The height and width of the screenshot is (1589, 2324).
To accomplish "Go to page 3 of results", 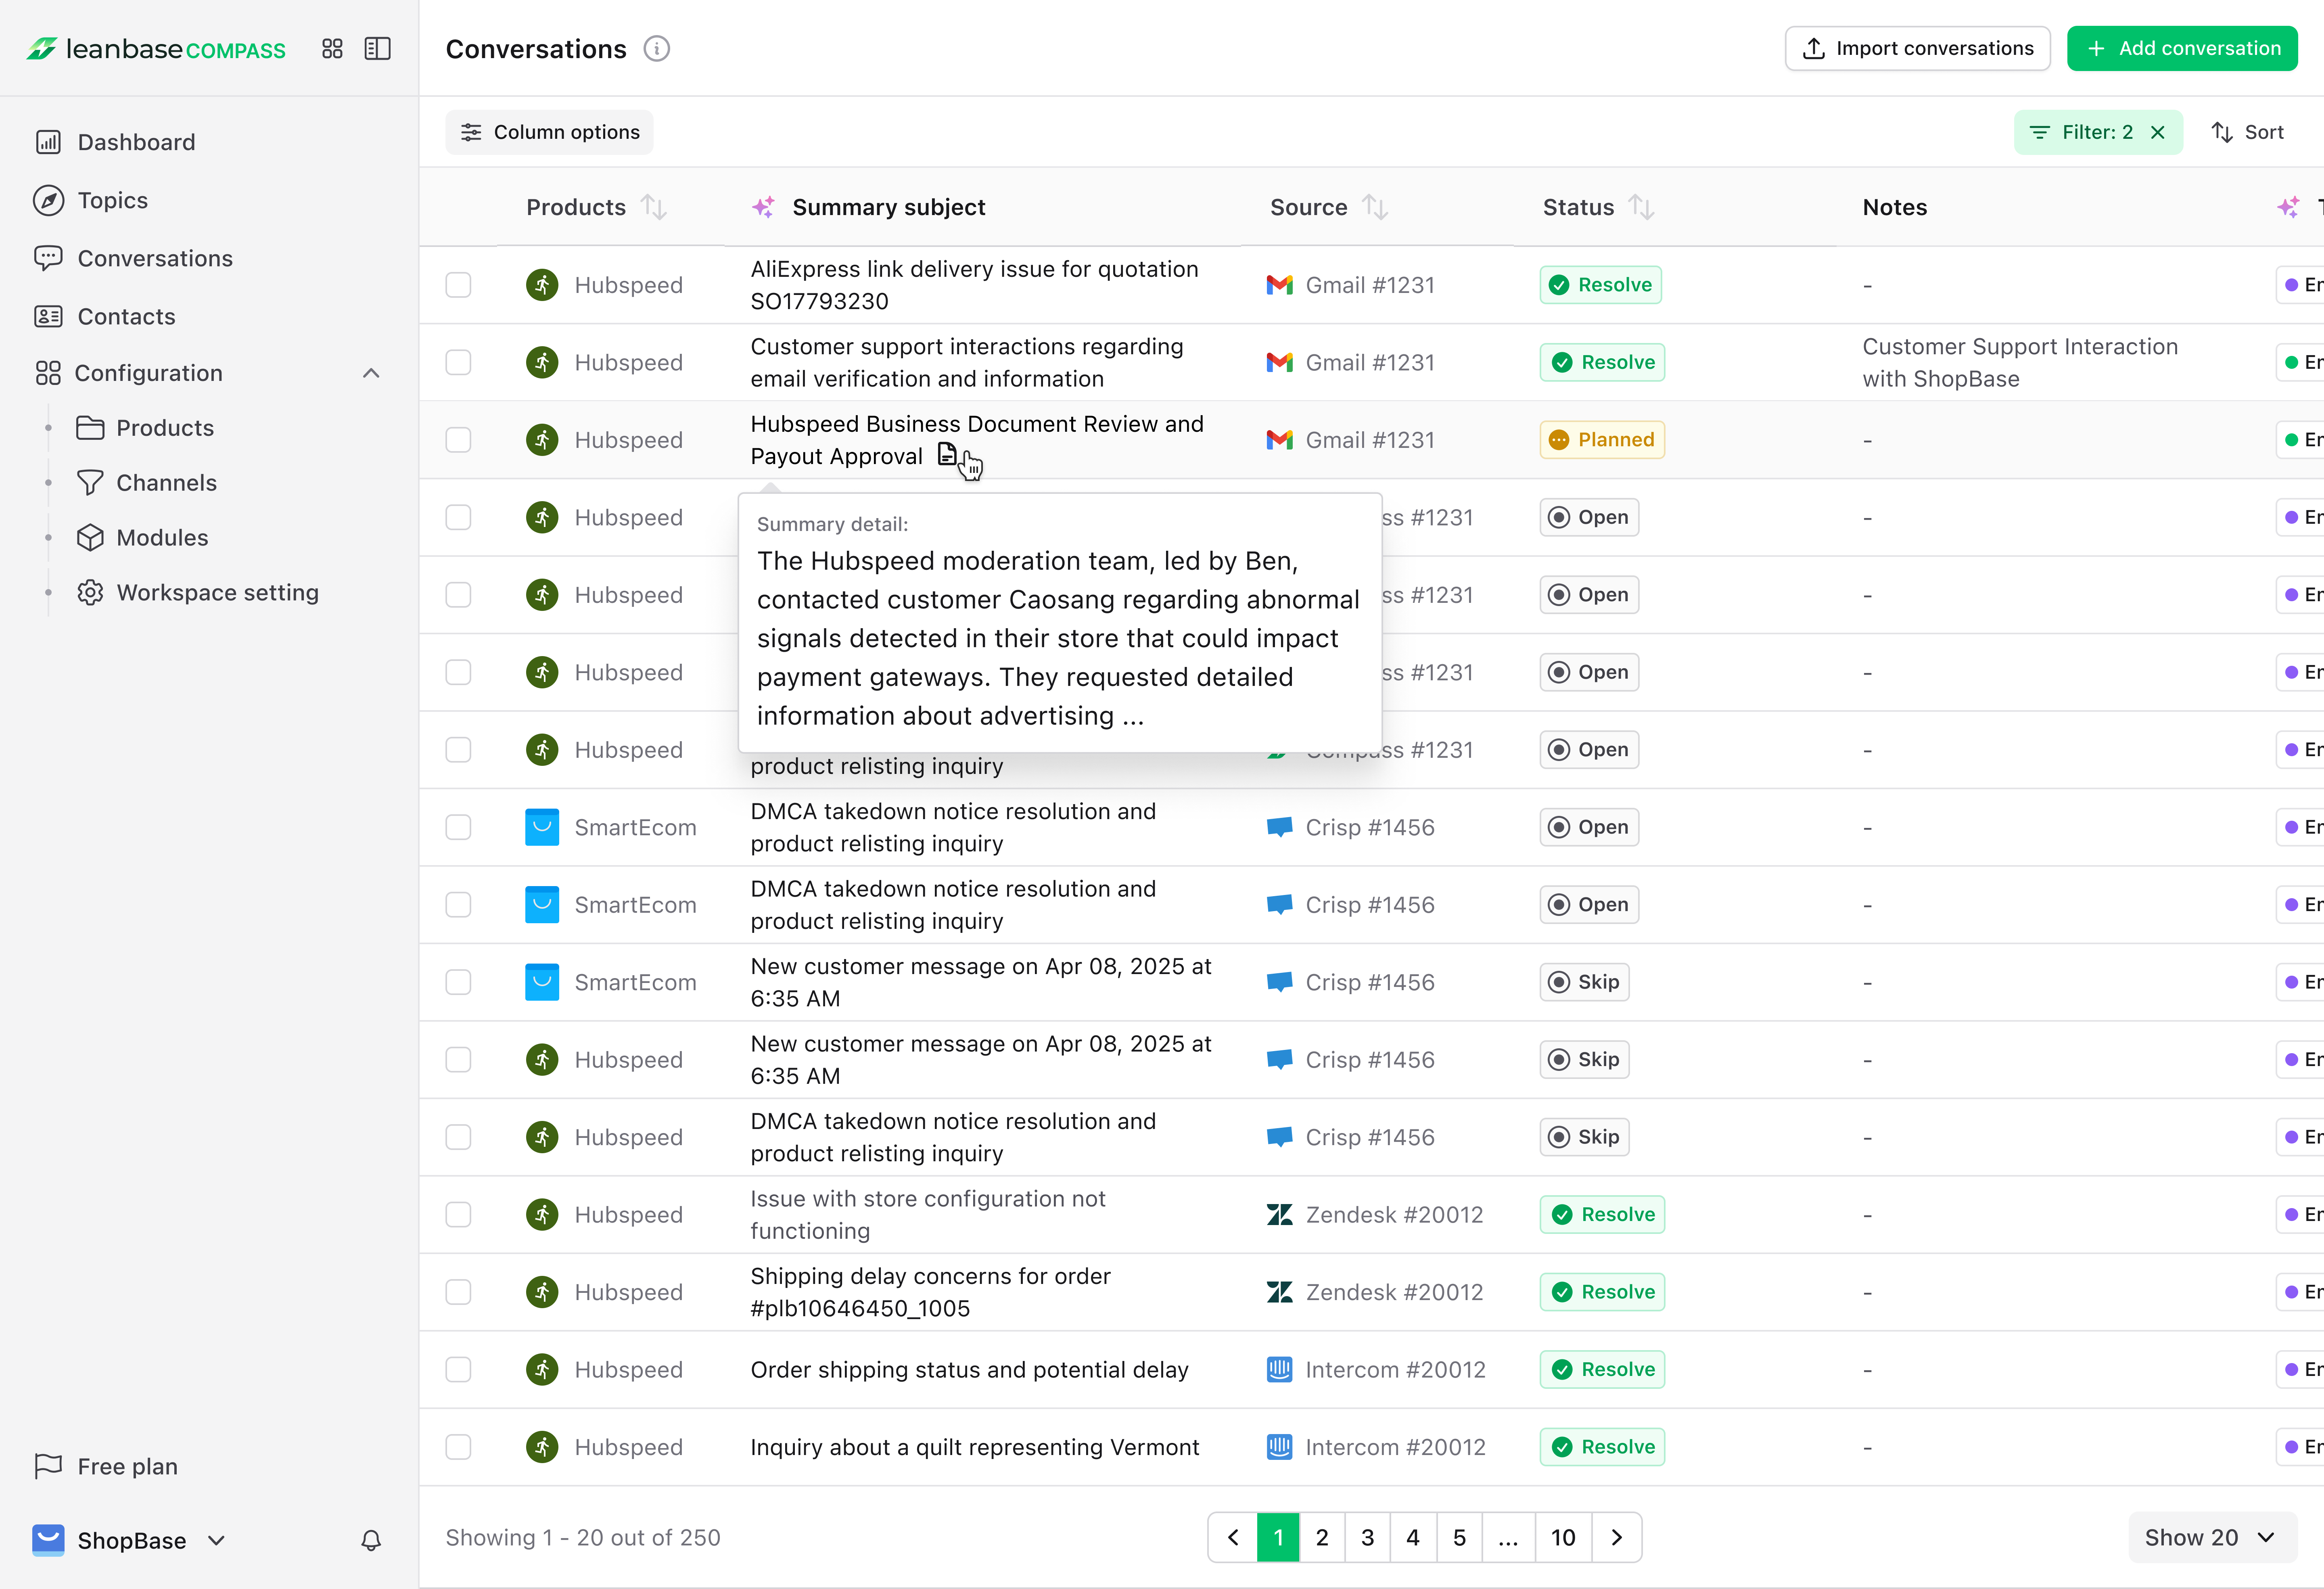I will pyautogui.click(x=1367, y=1537).
